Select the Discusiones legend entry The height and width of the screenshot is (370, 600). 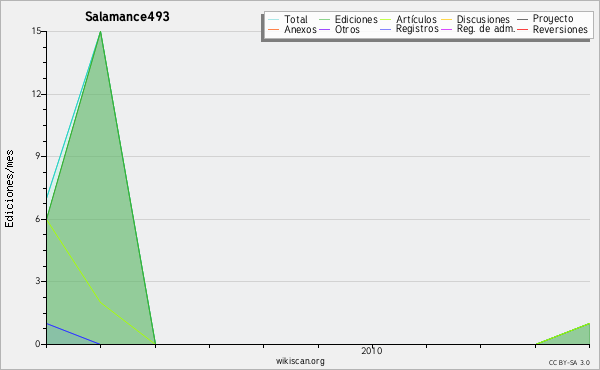coord(483,19)
